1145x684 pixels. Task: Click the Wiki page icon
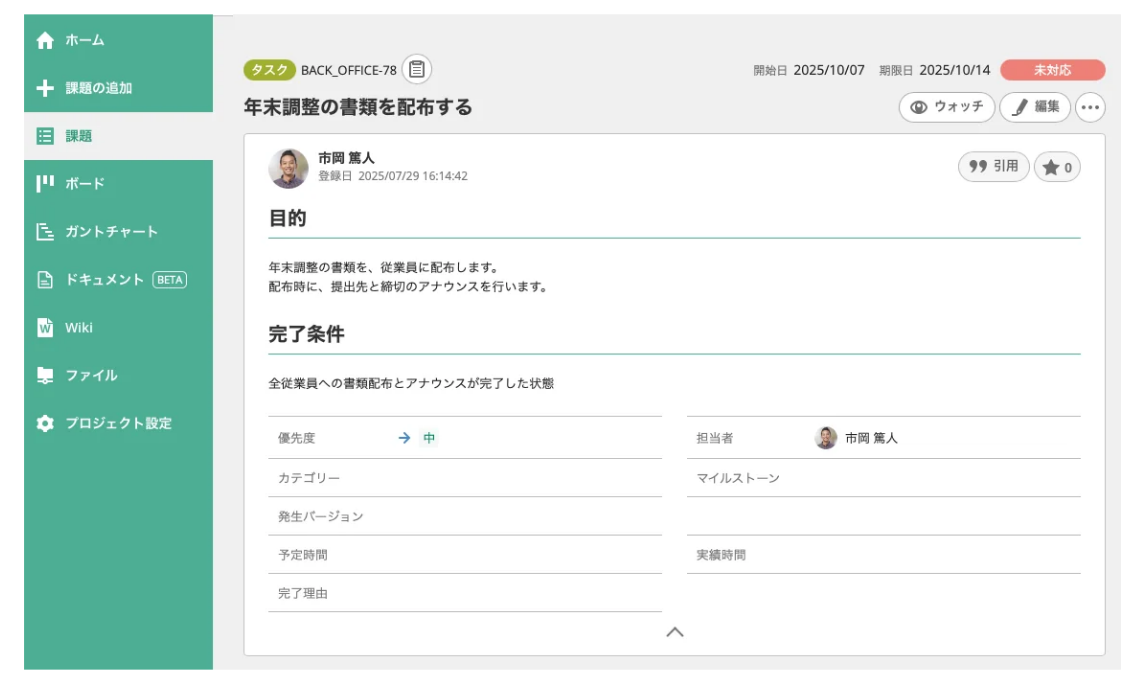tap(45, 327)
